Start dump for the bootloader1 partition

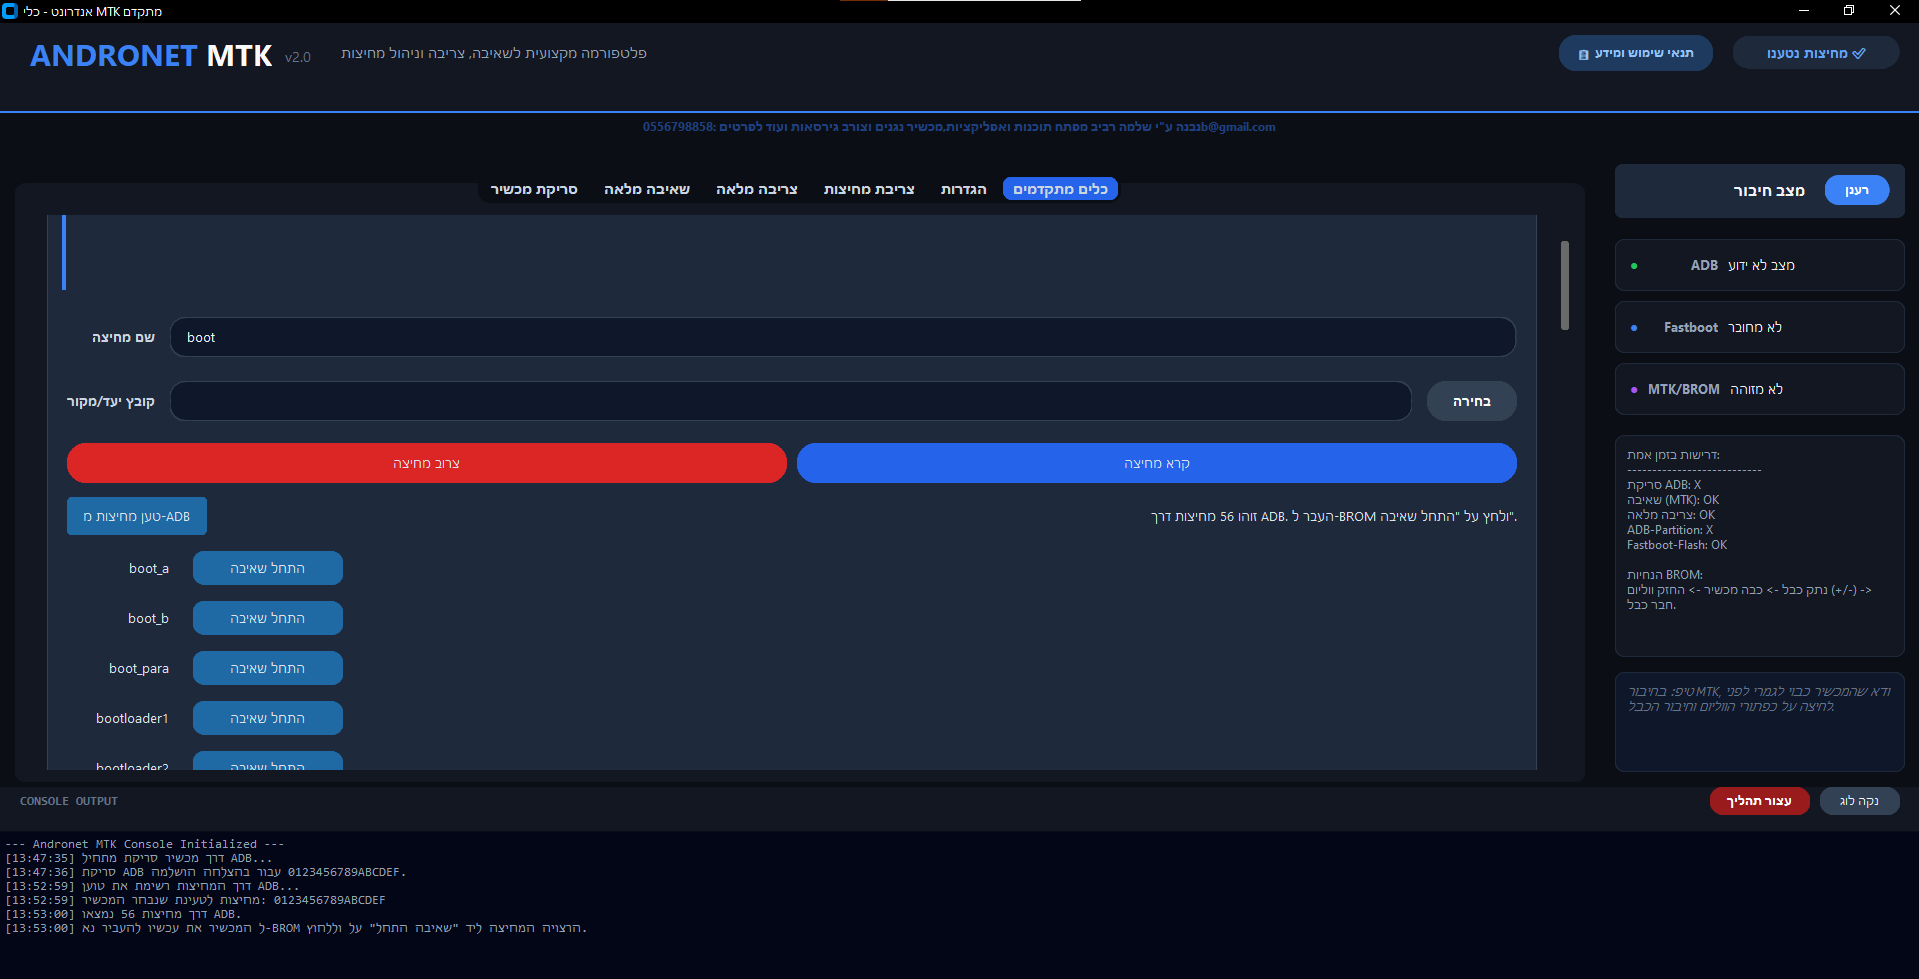[x=267, y=718]
